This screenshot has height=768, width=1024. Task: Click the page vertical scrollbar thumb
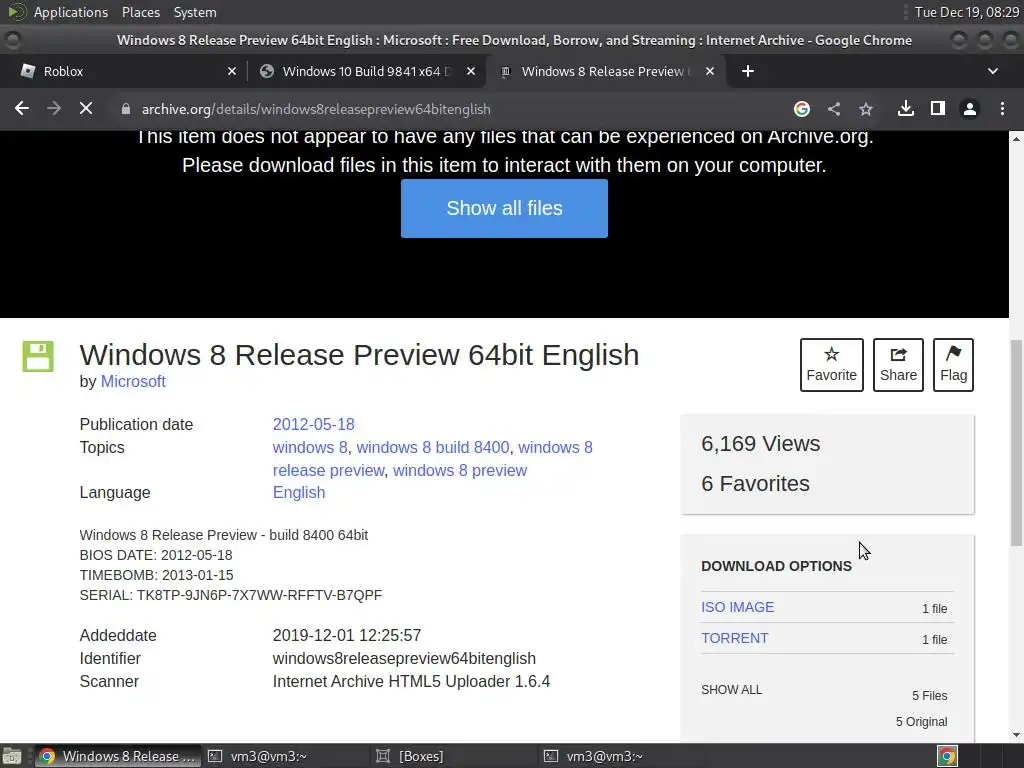pos(1016,443)
